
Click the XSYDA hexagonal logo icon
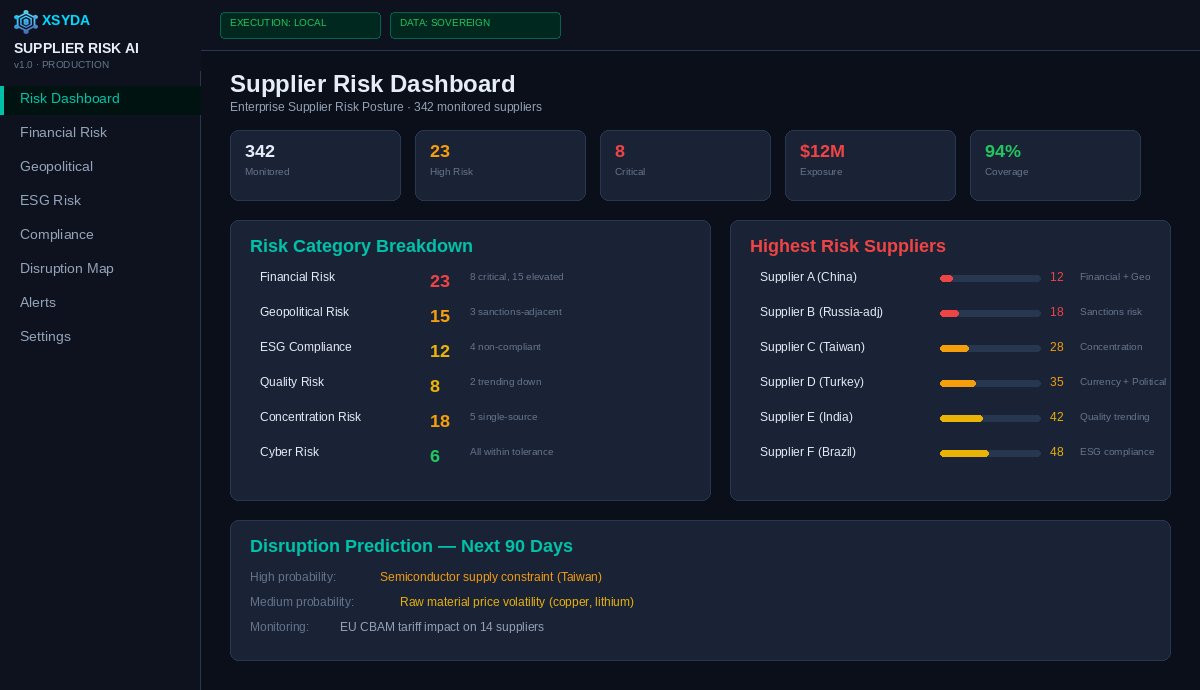coord(25,21)
